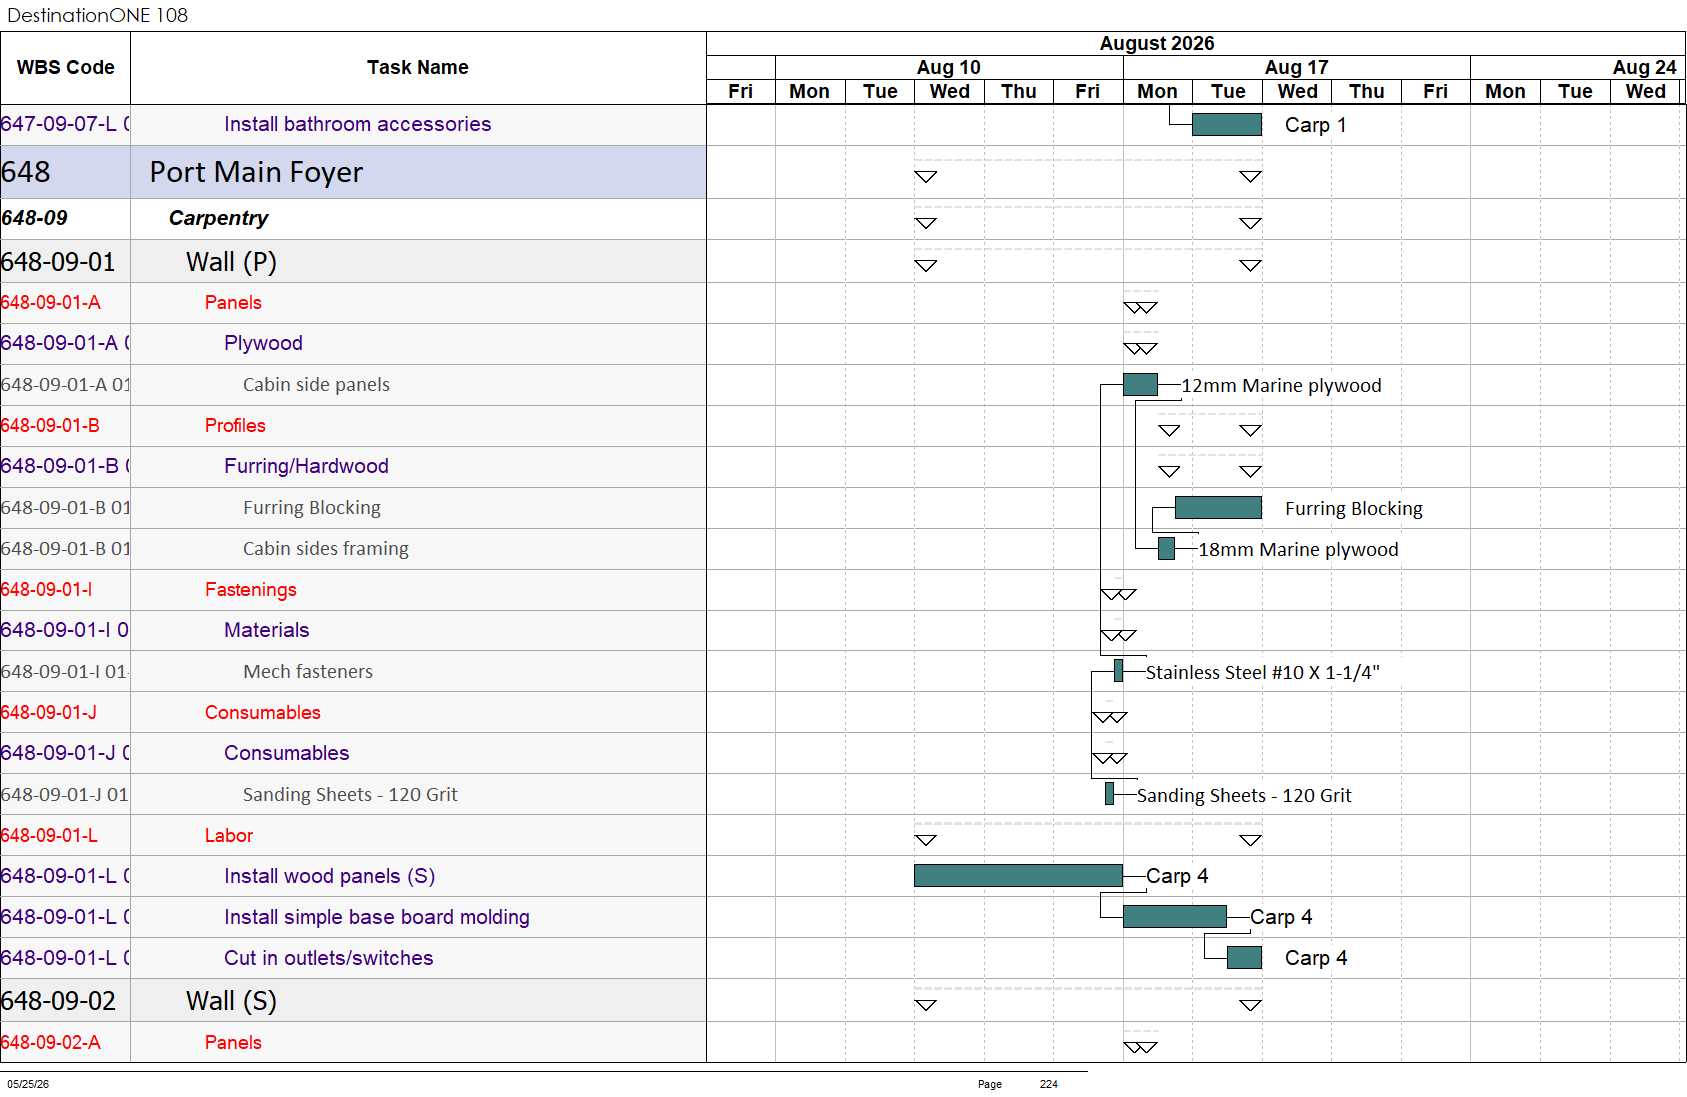Select the Aug 10 week header
1687x1097 pixels.
pyautogui.click(x=949, y=67)
